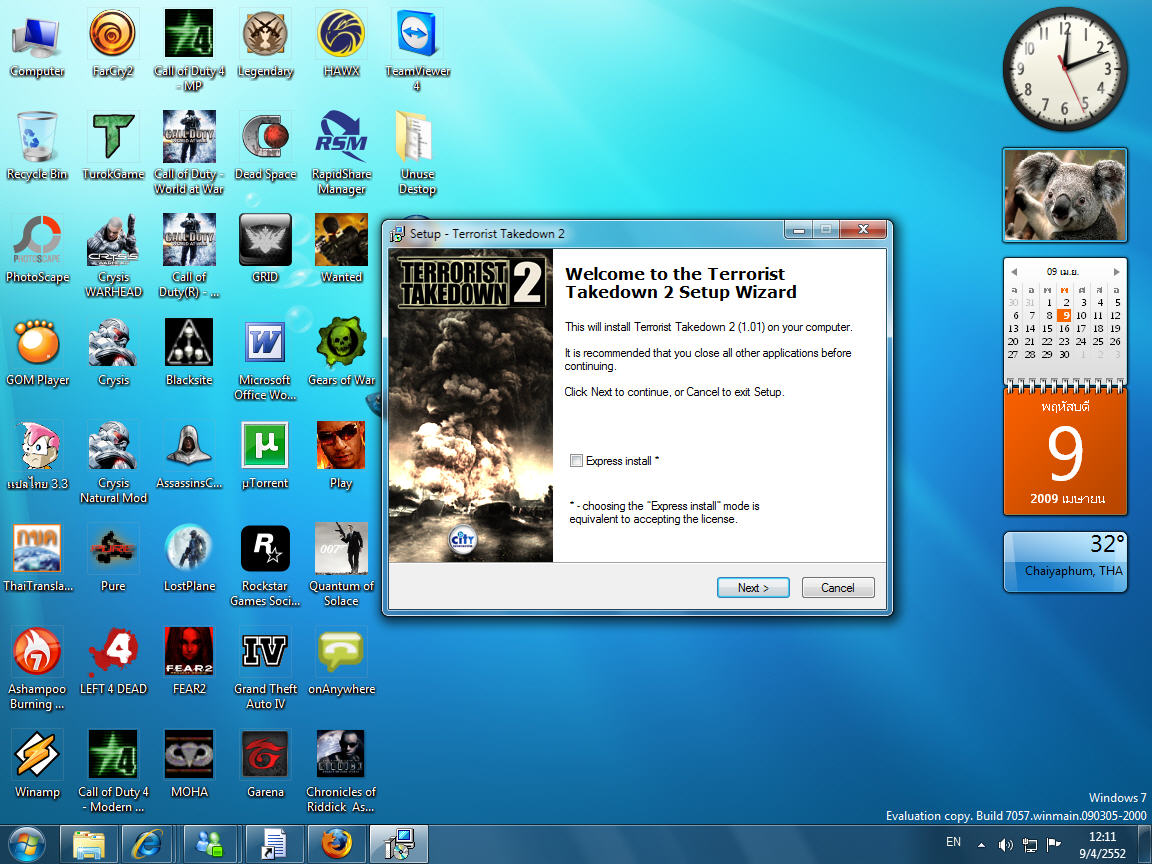Open the taskbar clock showing 12:11

1102,845
